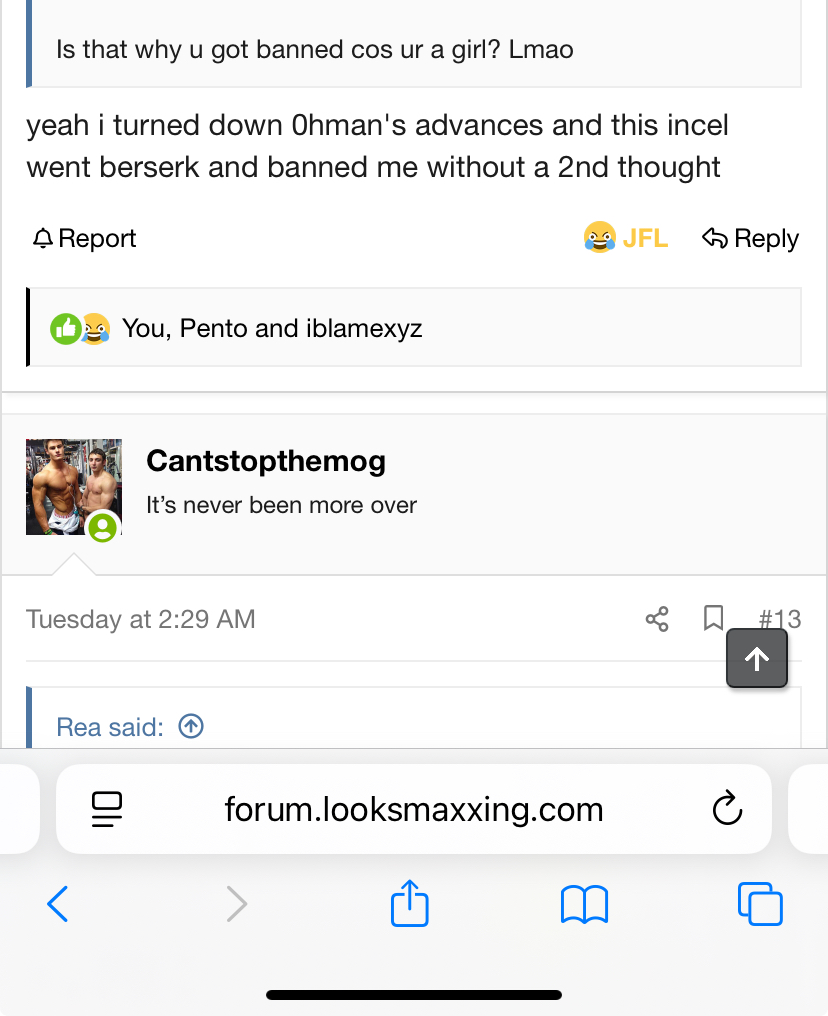
Task: Click the JFL laughing reaction
Action: click(x=625, y=239)
